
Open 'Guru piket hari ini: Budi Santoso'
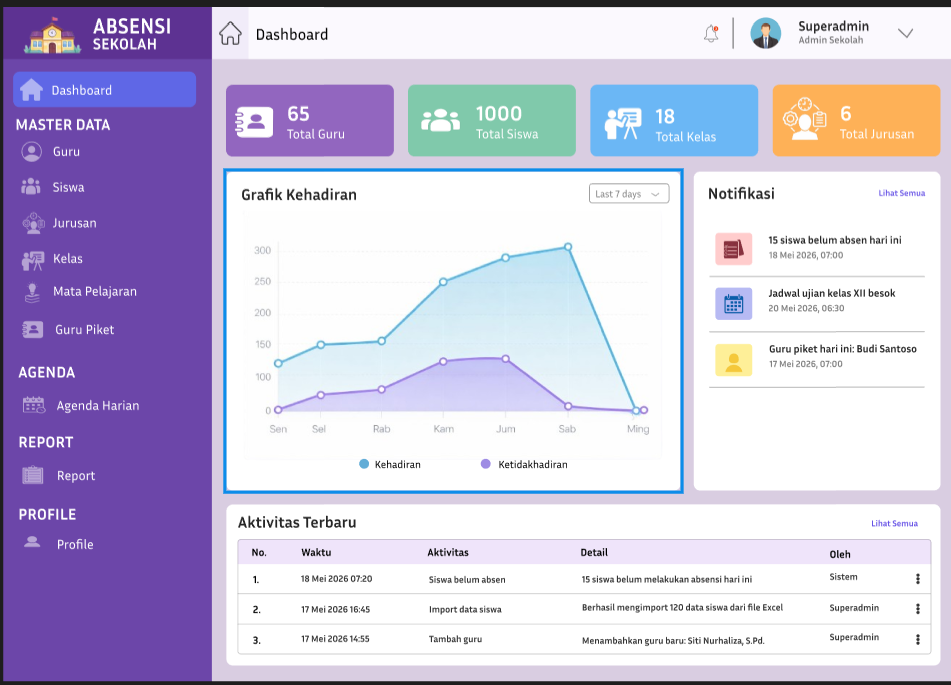842,349
